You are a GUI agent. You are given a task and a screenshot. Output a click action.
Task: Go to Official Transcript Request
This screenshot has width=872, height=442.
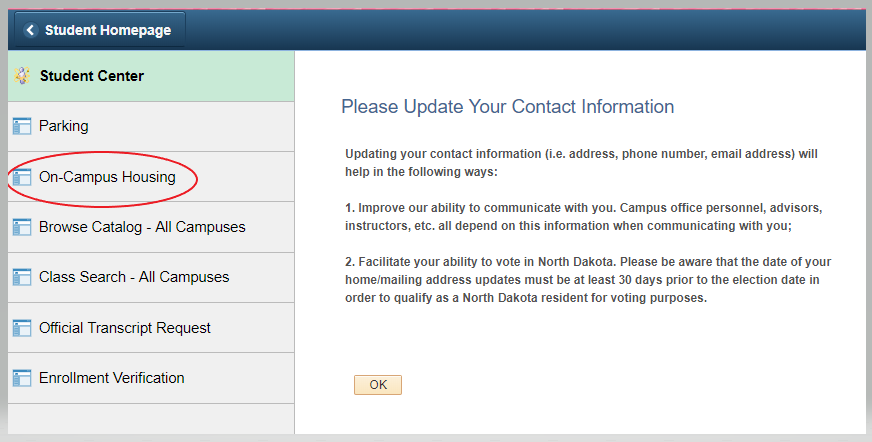(125, 328)
